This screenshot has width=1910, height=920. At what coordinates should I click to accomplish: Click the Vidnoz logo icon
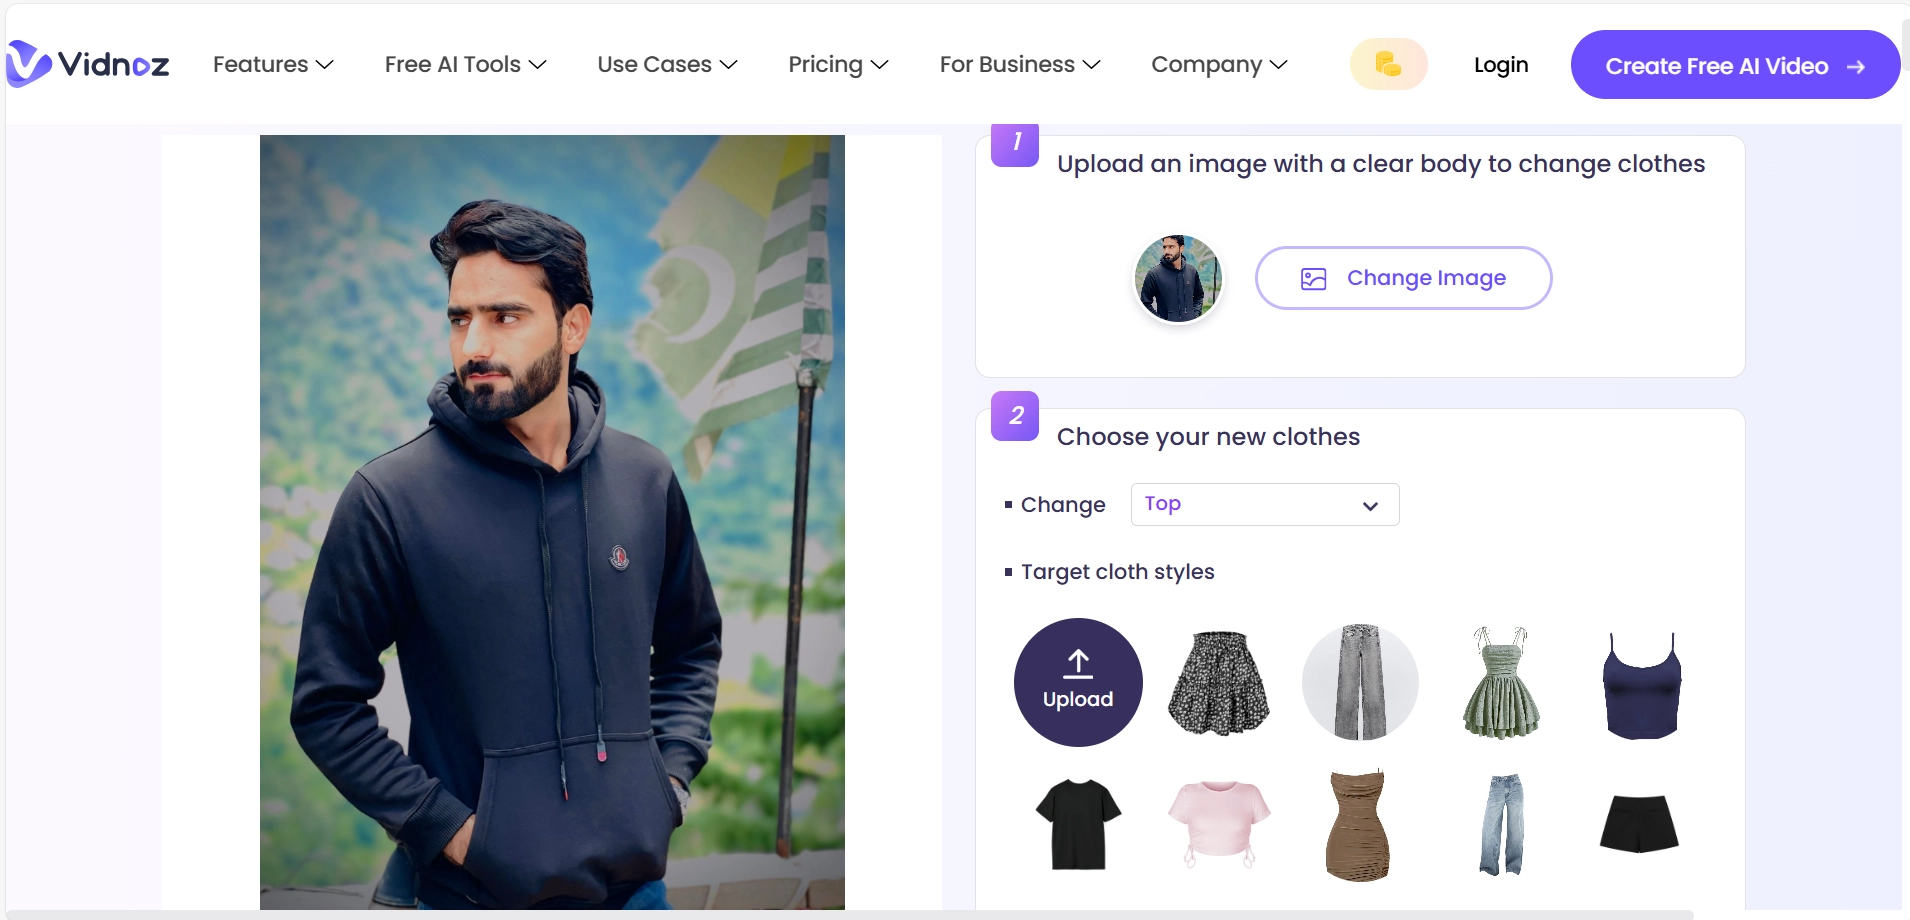28,64
